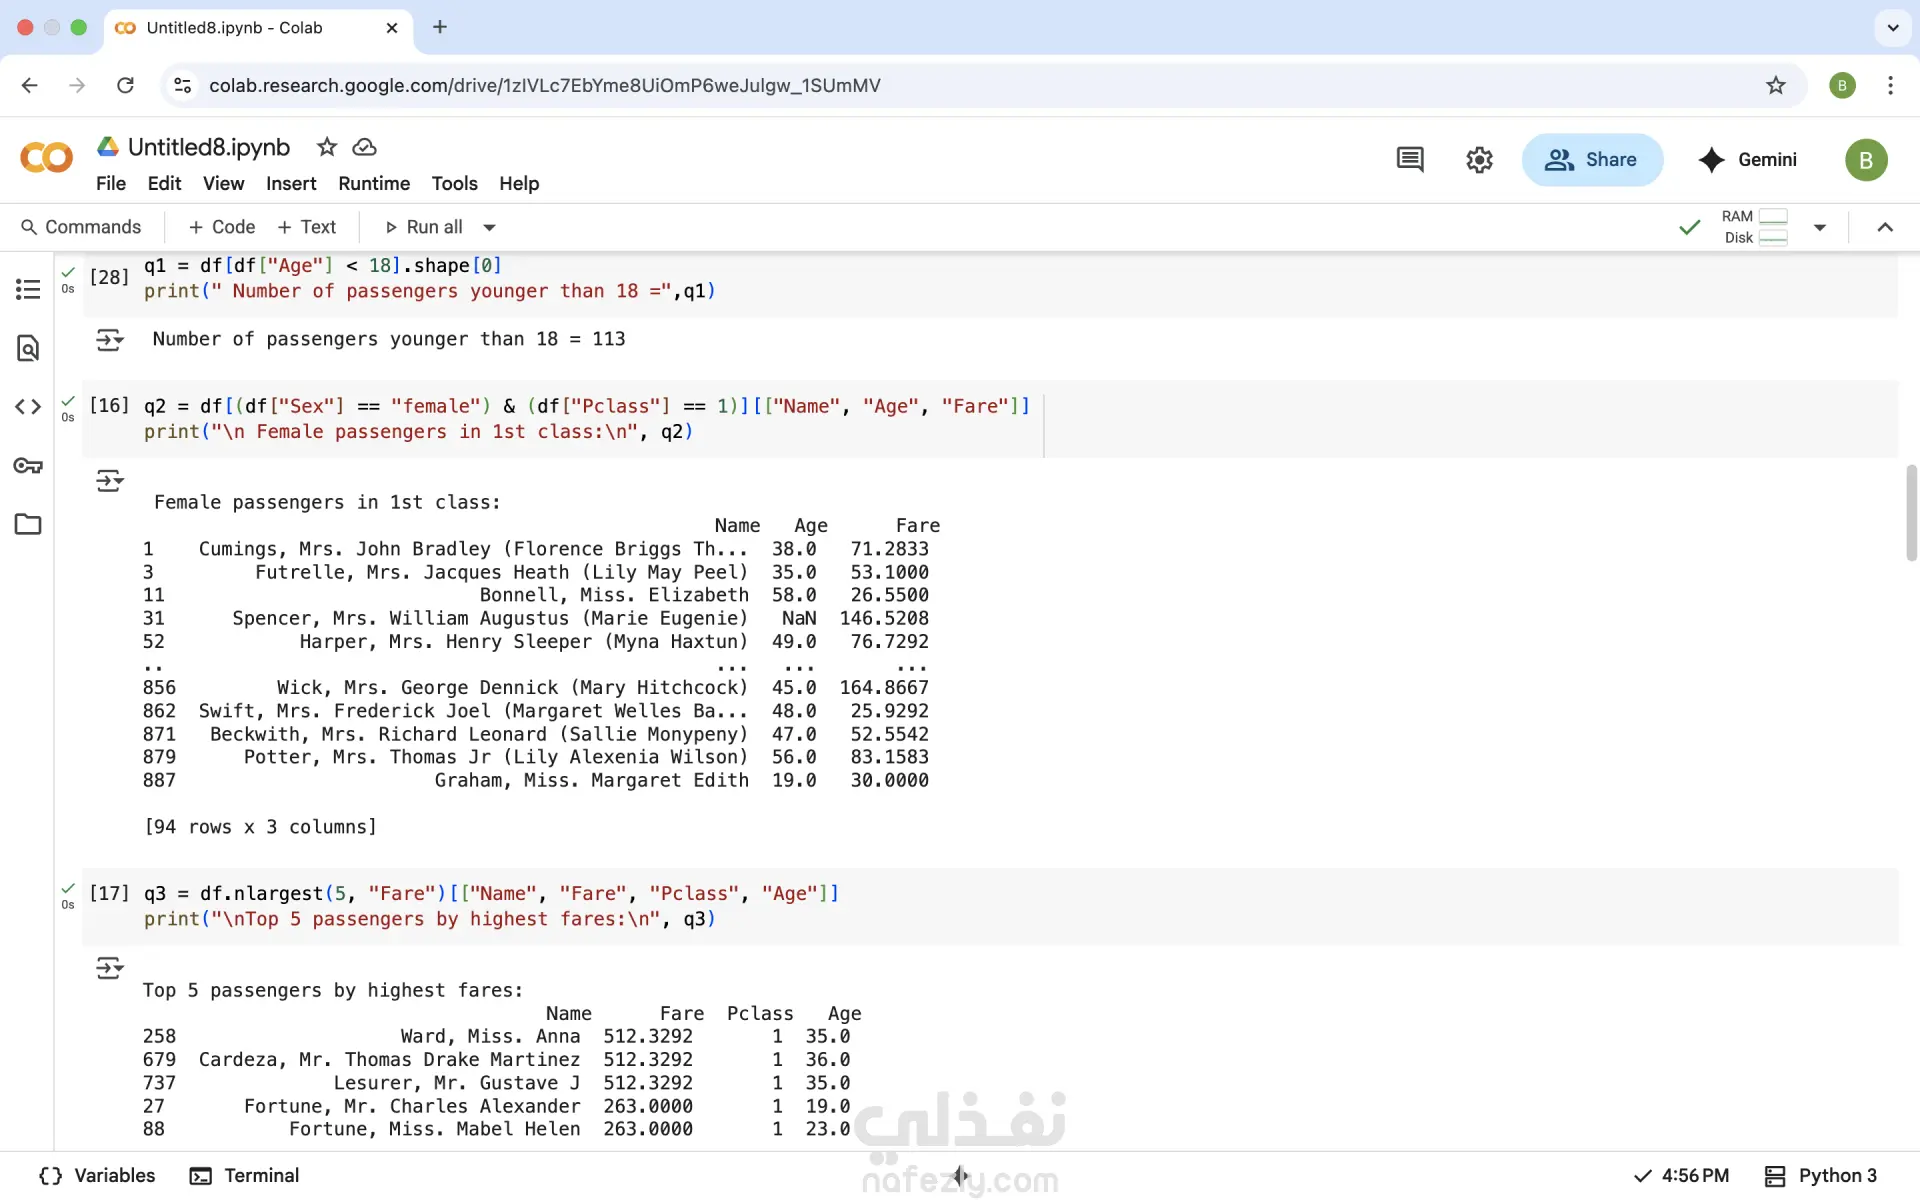Open the find and replace sidebar icon
The width and height of the screenshot is (1920, 1200).
[x=28, y=348]
